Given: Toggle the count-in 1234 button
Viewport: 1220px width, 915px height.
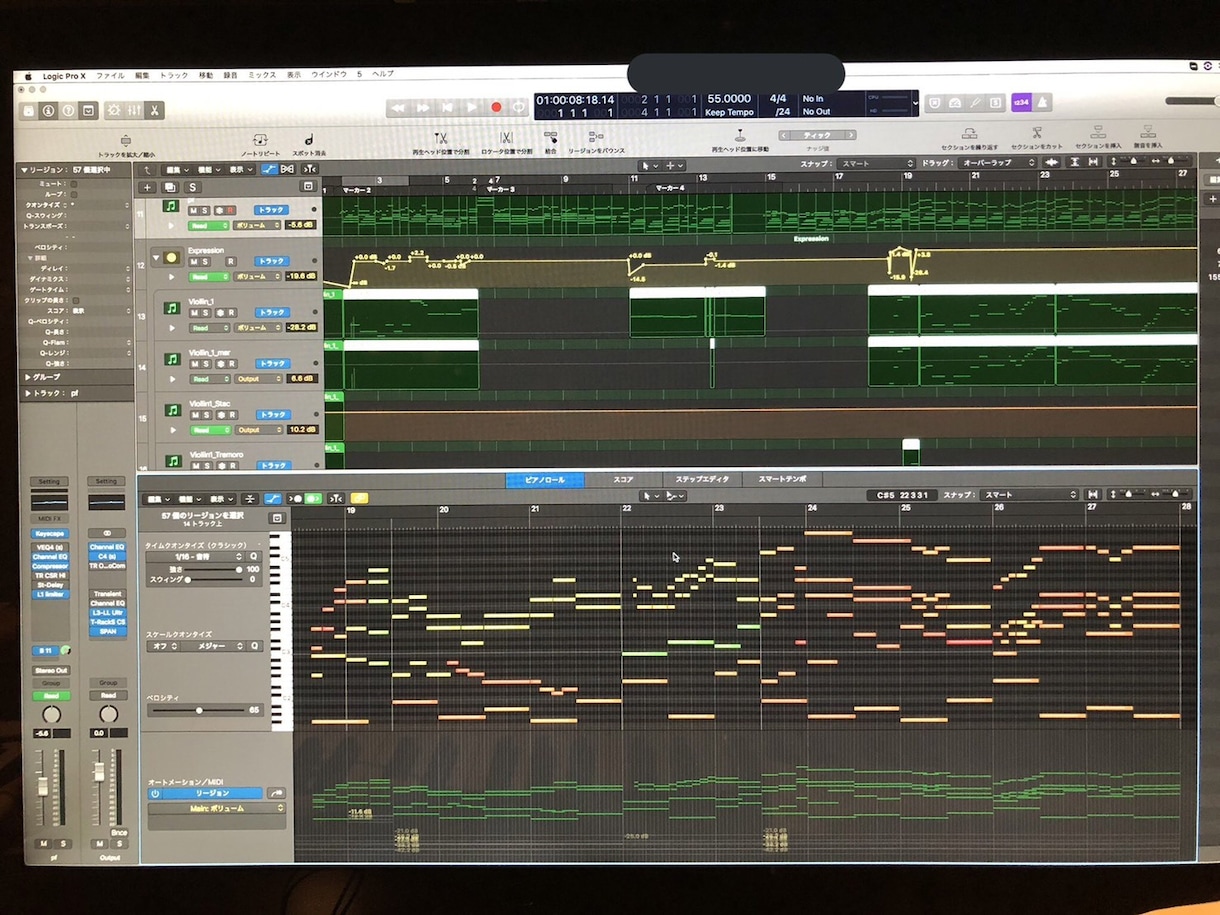Looking at the screenshot, I should tap(1021, 102).
